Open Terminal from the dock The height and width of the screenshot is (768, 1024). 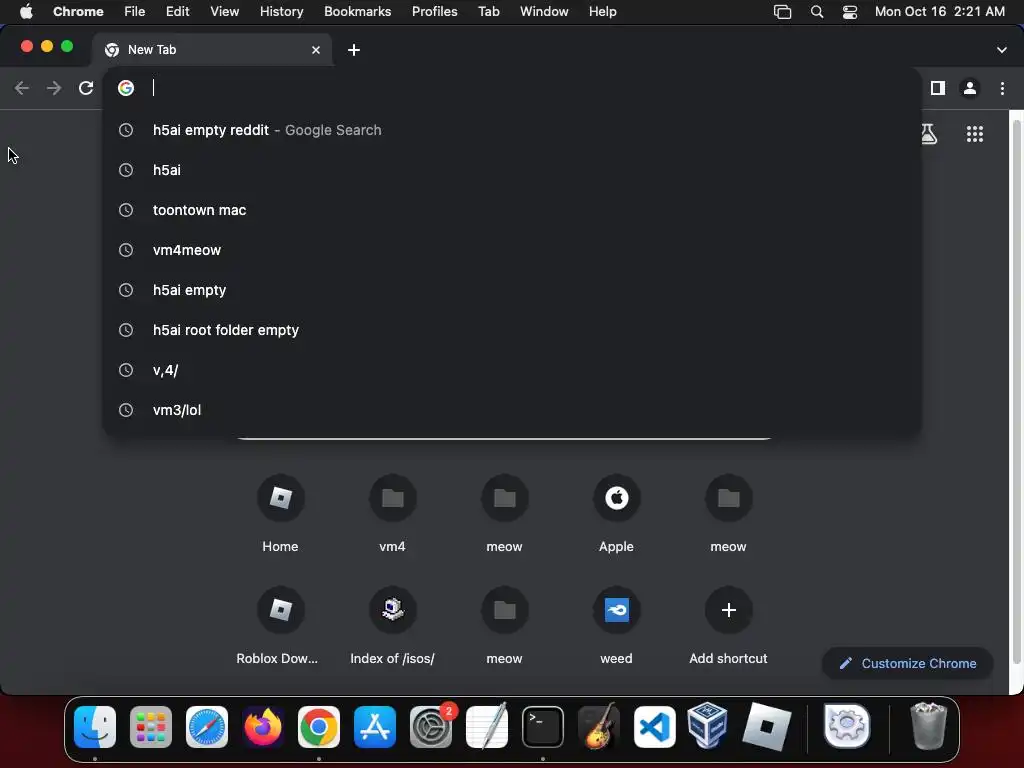543,727
